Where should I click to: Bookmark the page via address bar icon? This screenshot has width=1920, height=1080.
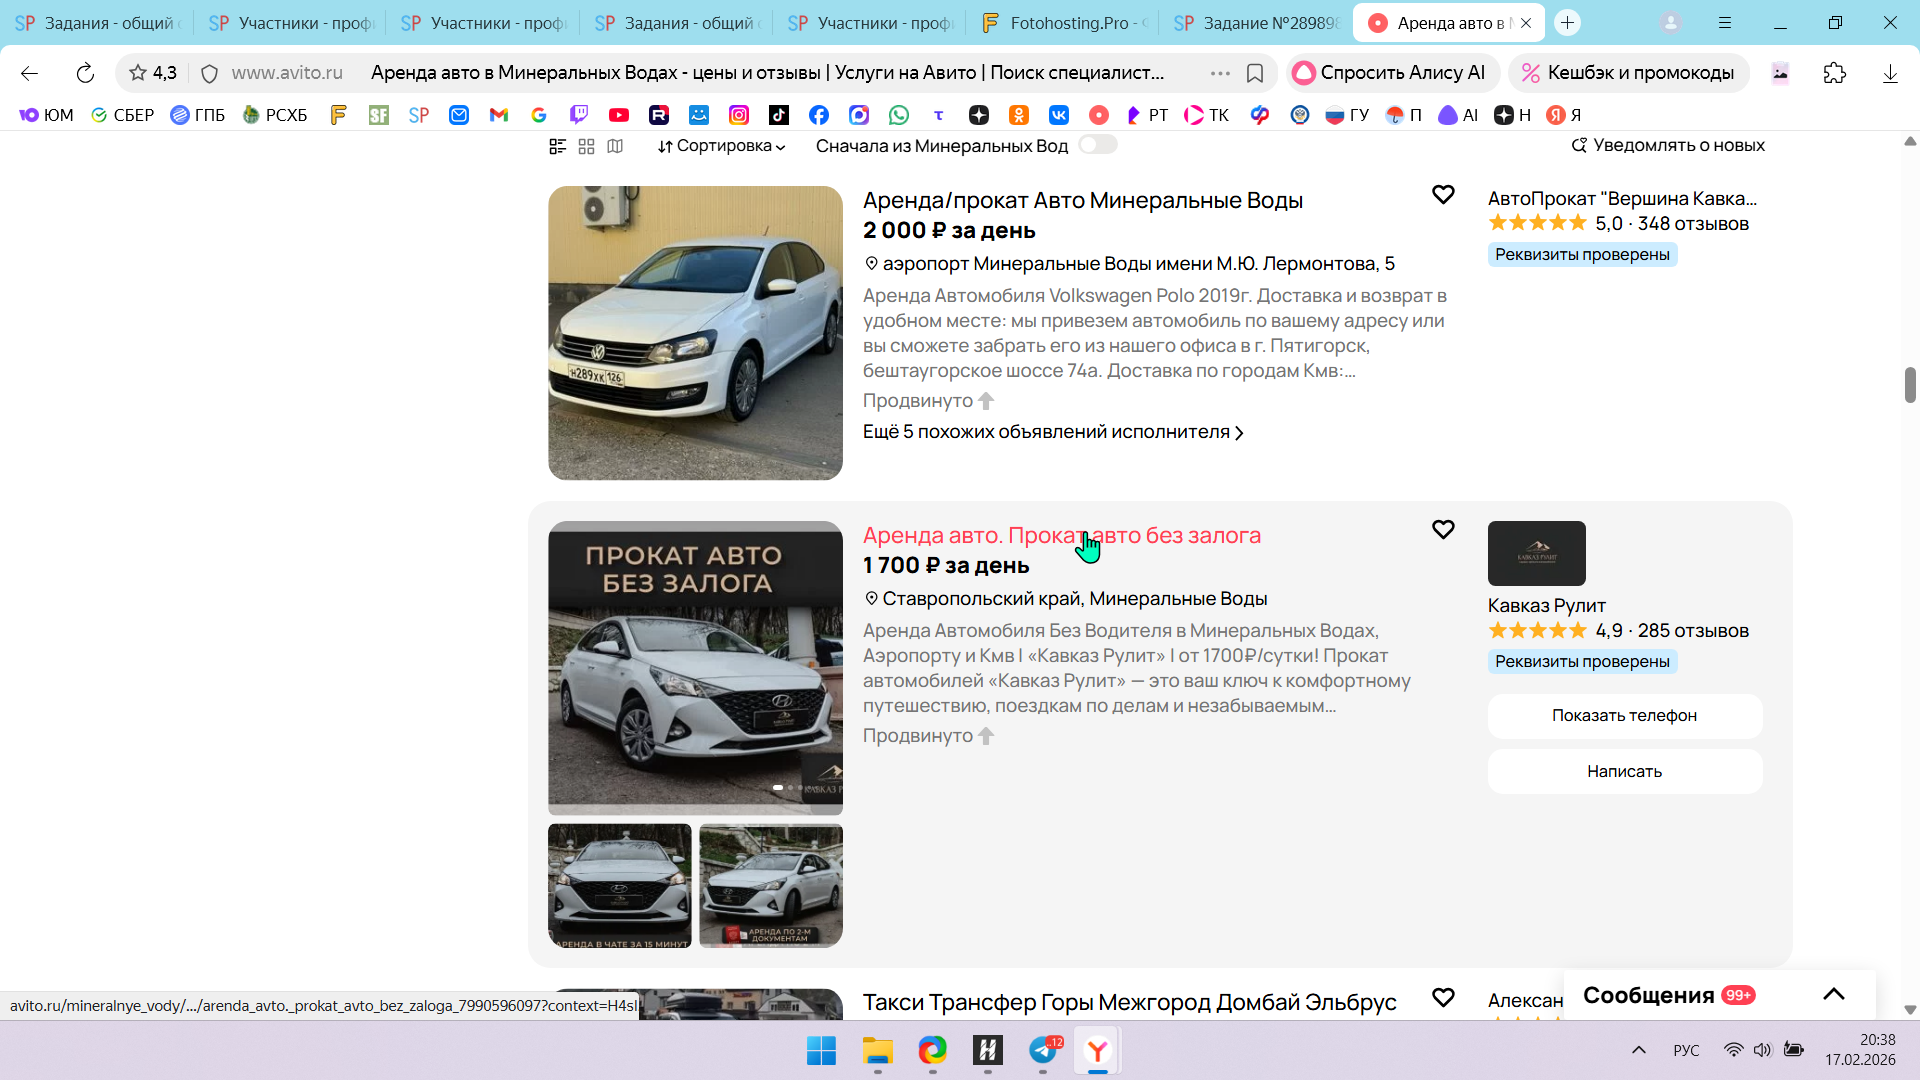(x=1254, y=73)
